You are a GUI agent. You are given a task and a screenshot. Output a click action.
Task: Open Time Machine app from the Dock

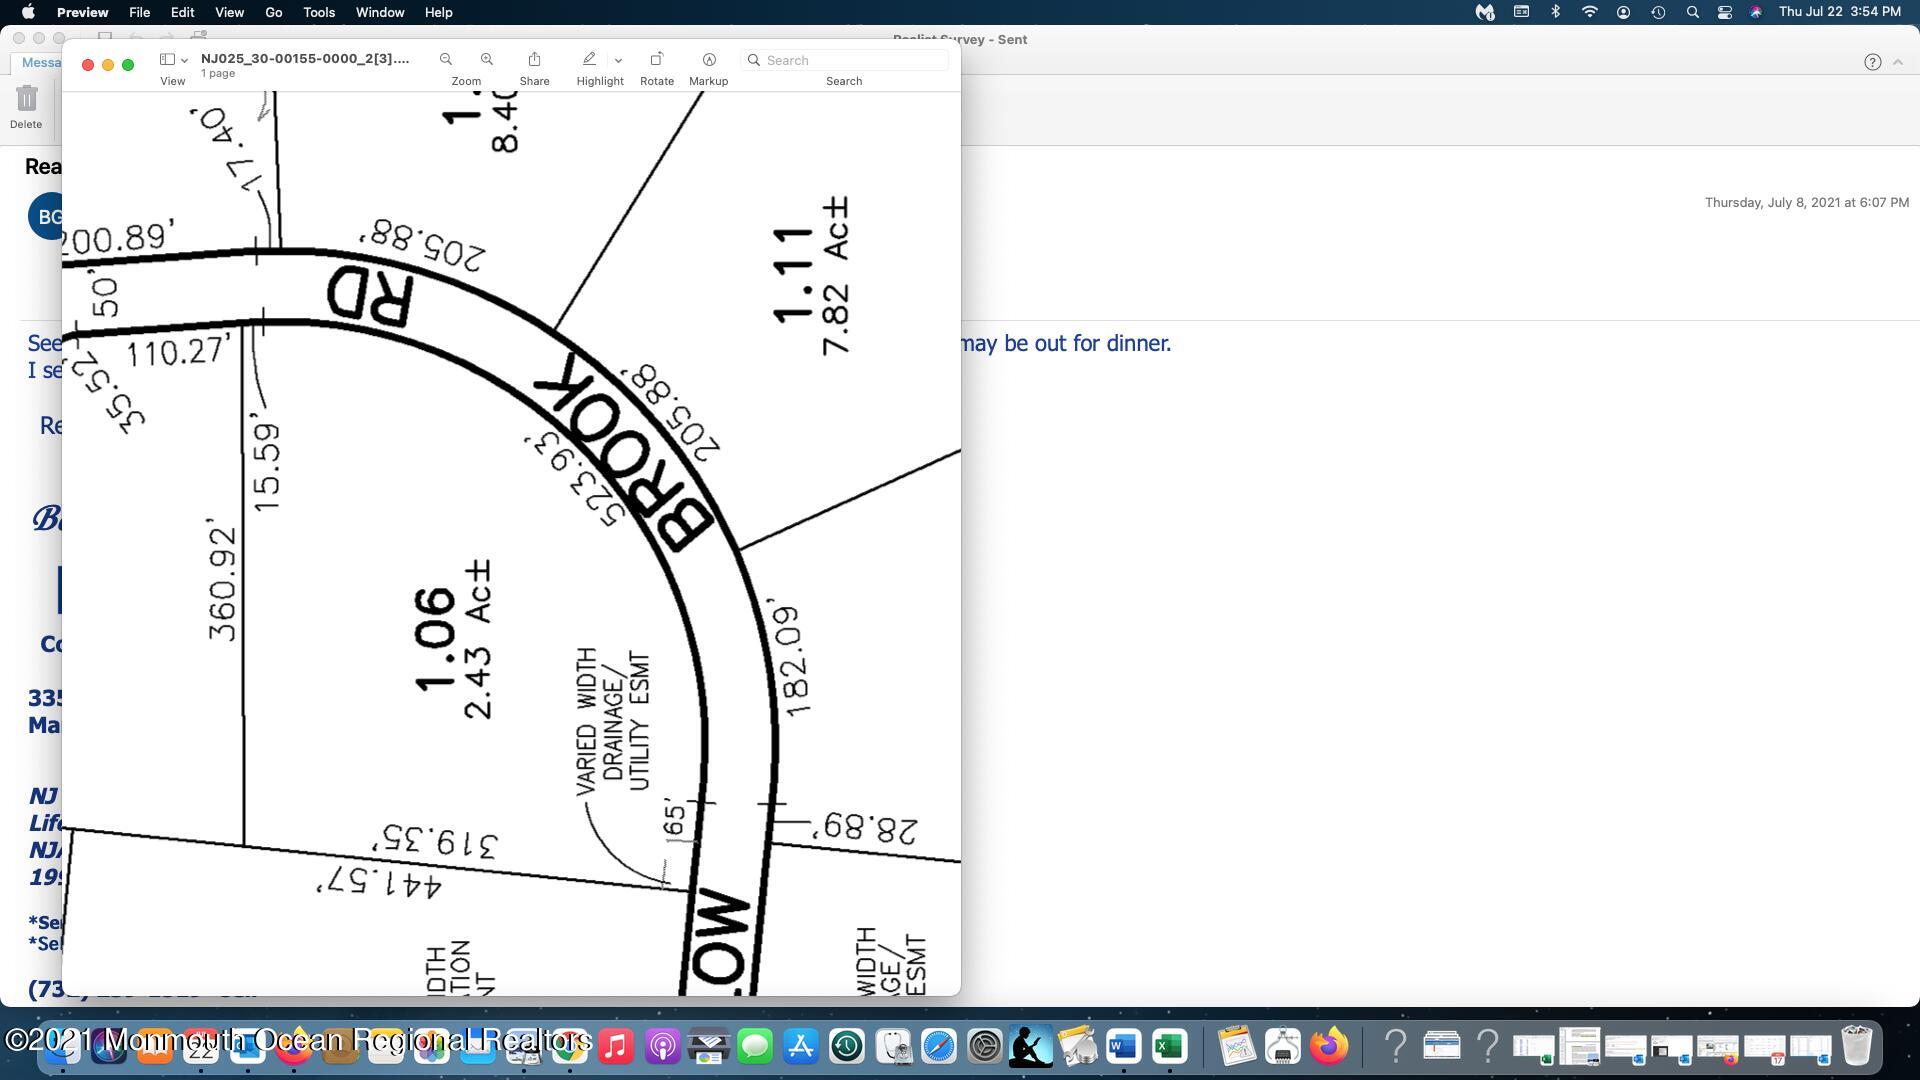847,1047
